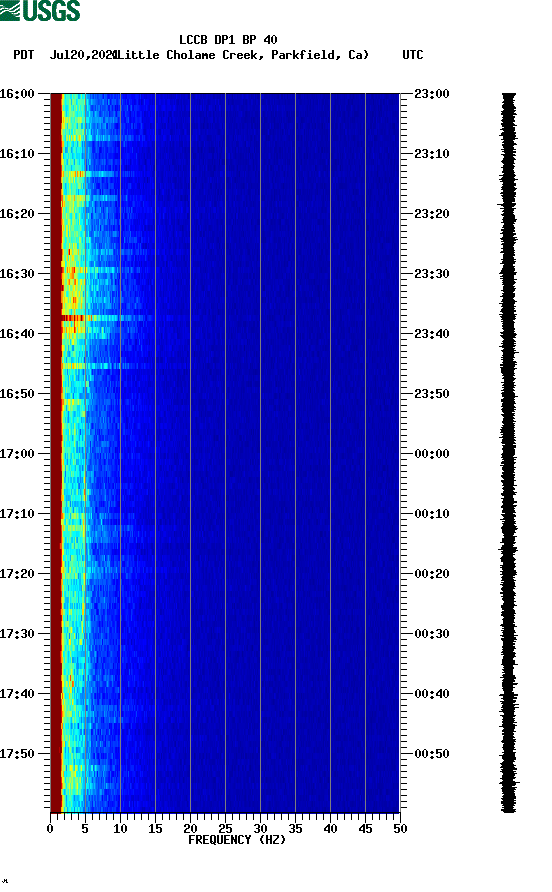The image size is (552, 892).
Task: Click the 00:30 UTC time label
Action: [x=432, y=634]
